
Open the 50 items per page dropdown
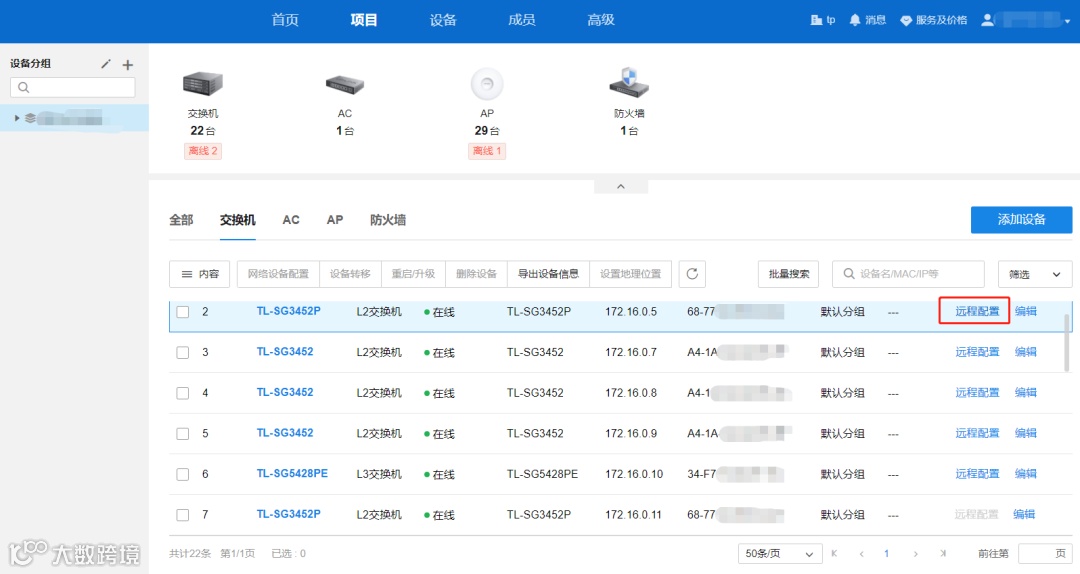pos(780,553)
